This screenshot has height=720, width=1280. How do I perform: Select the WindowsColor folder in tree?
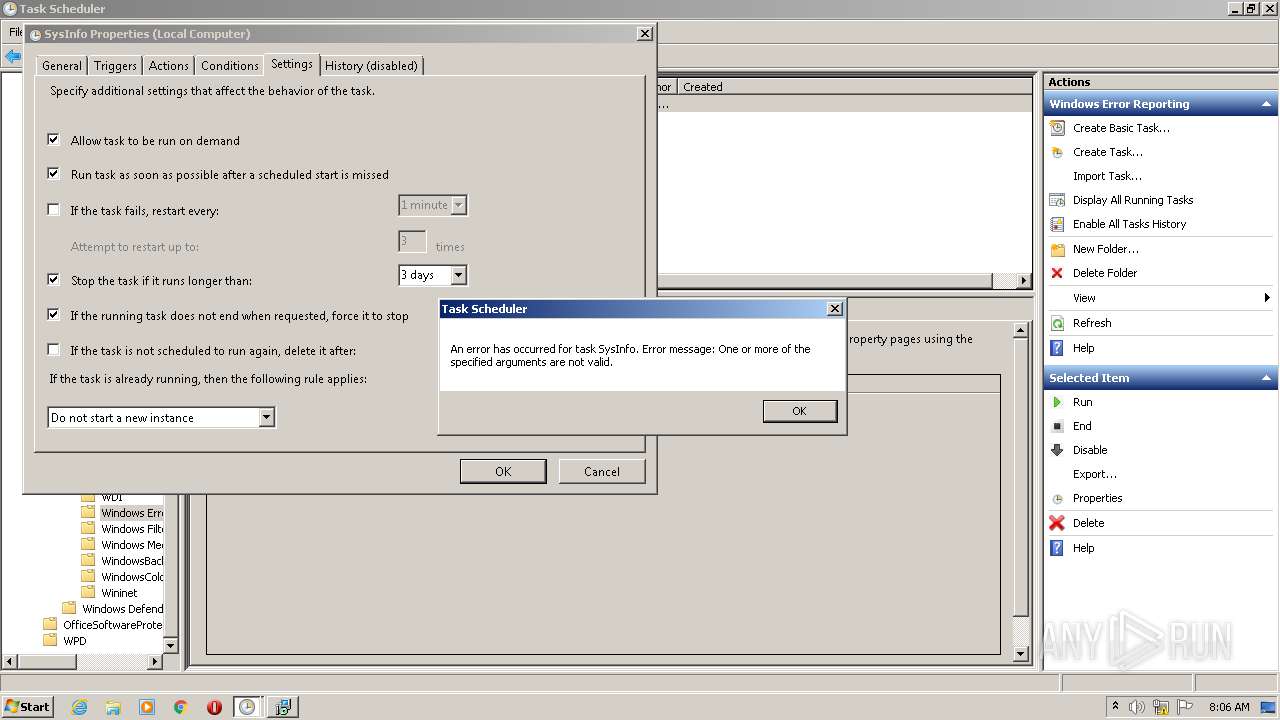pyautogui.click(x=131, y=577)
